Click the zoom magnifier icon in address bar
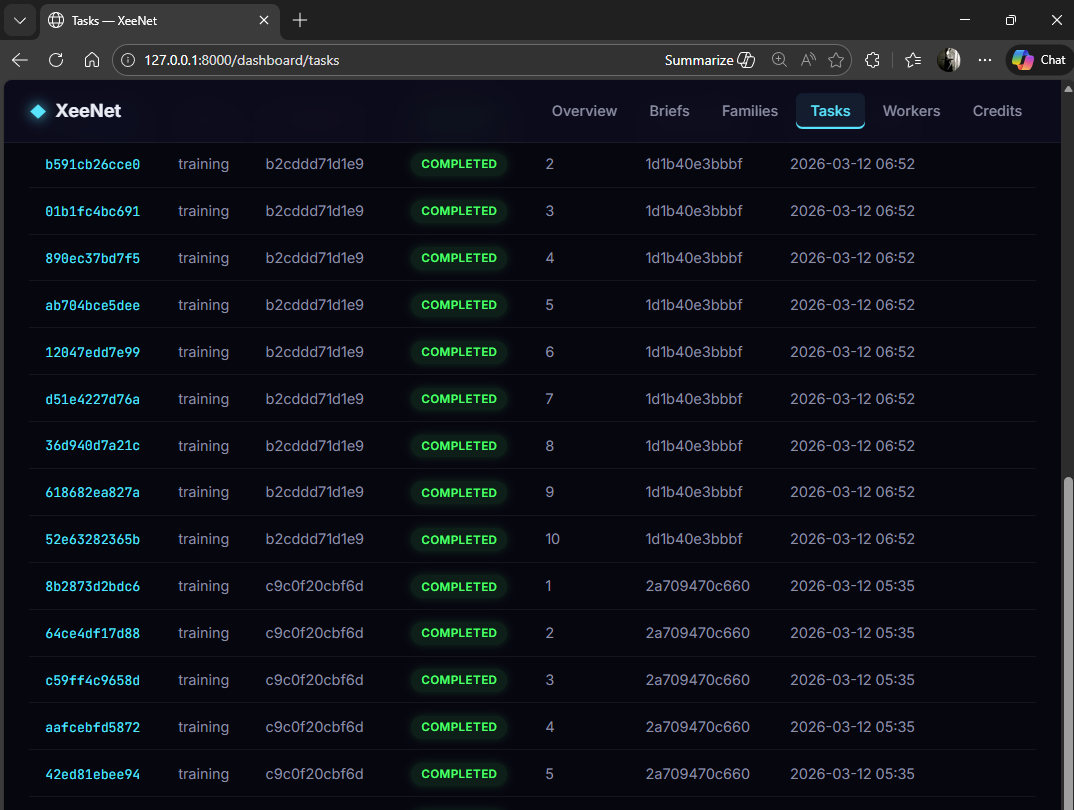This screenshot has height=810, width=1074. pos(779,60)
